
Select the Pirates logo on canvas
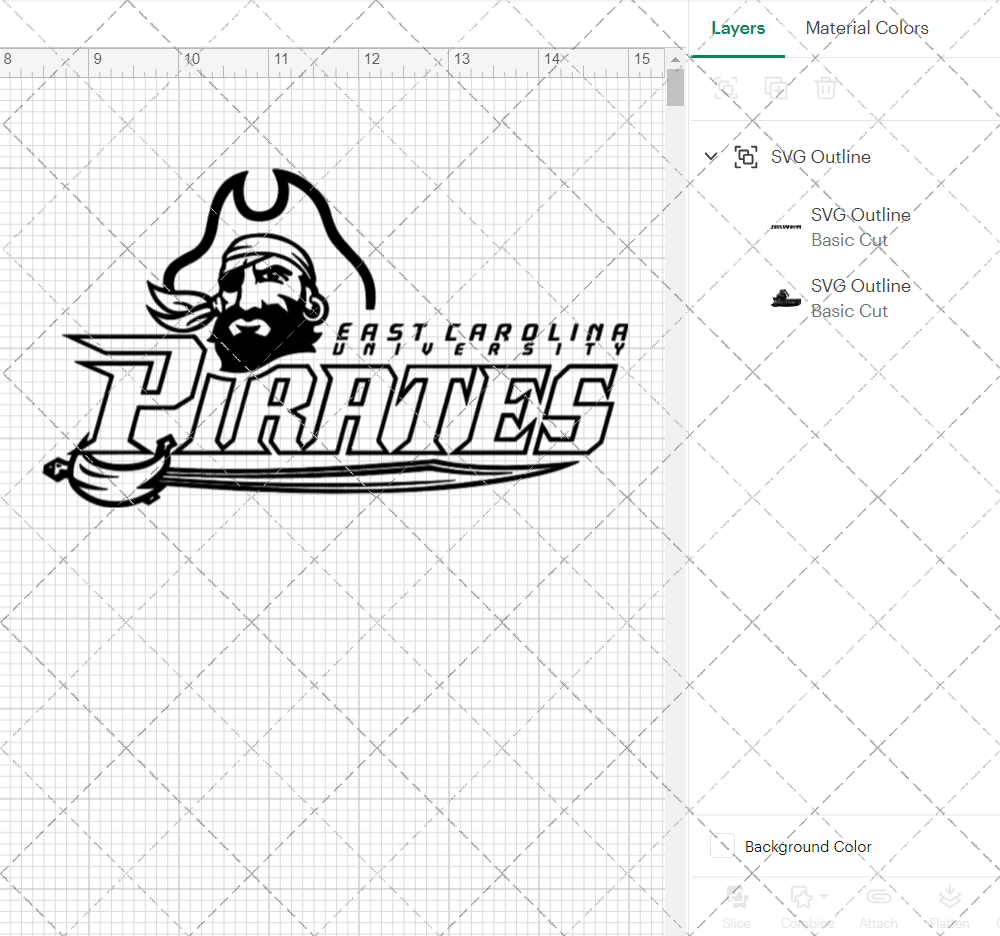coord(335,338)
